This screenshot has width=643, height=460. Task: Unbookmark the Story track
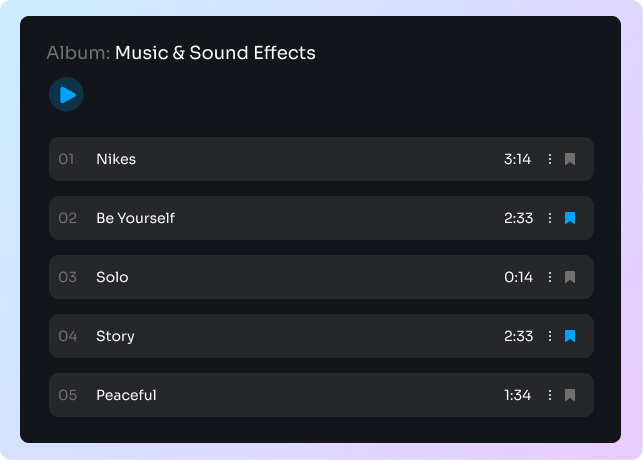point(570,336)
